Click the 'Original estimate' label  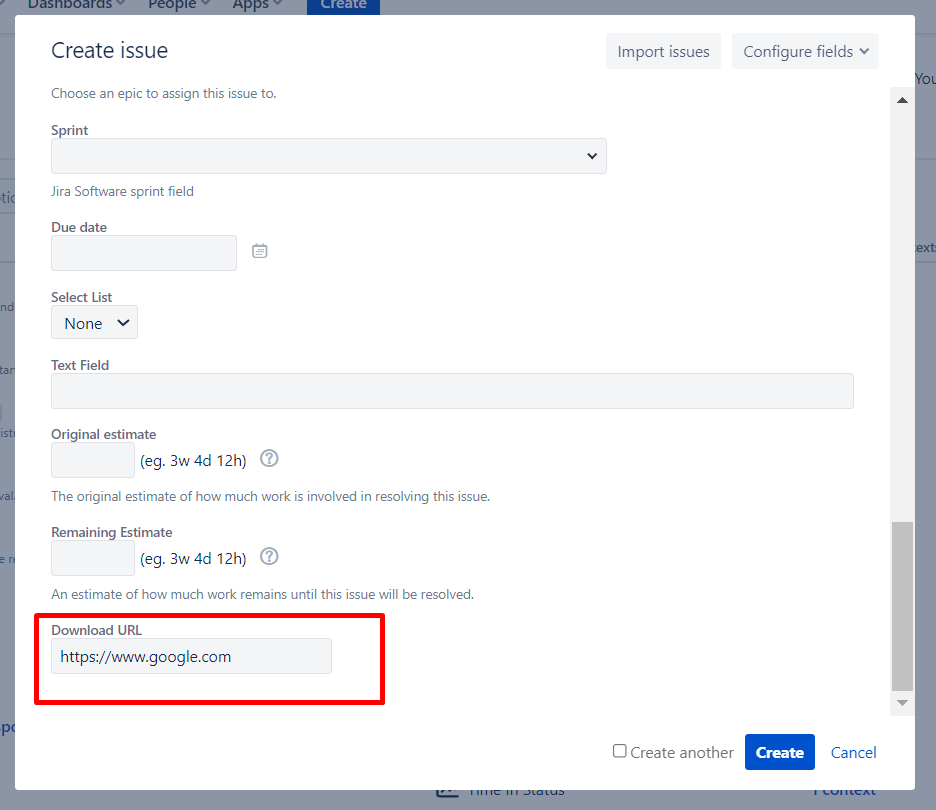tap(104, 435)
